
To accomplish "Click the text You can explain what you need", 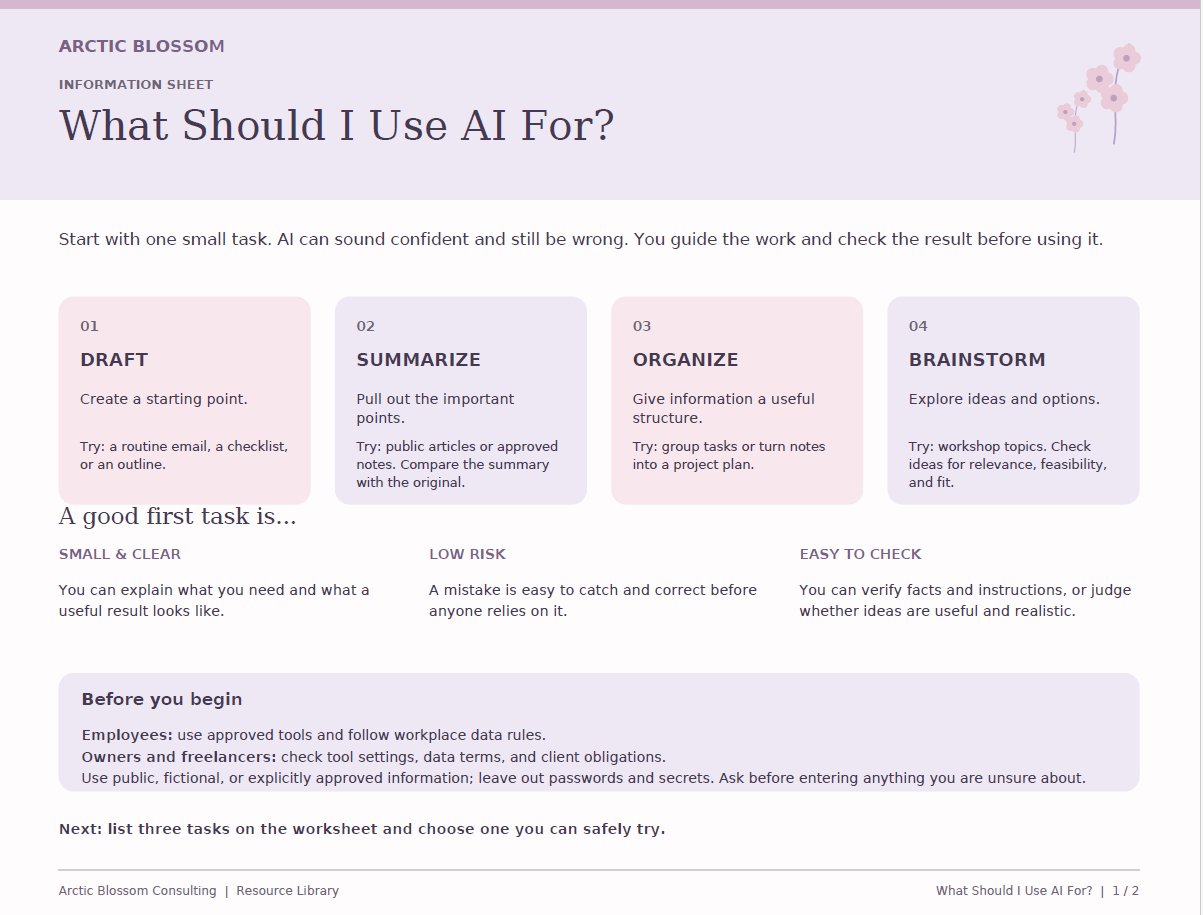I will (x=214, y=600).
